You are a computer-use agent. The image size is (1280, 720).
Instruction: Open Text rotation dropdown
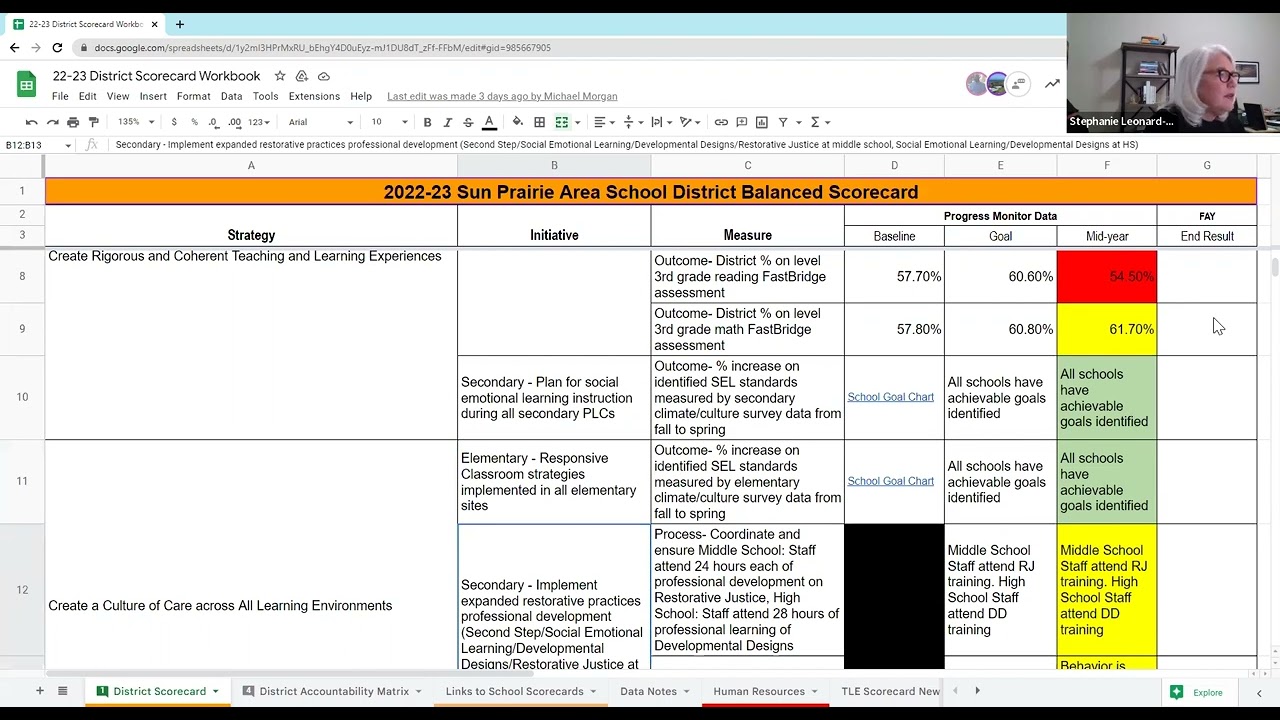coord(690,122)
